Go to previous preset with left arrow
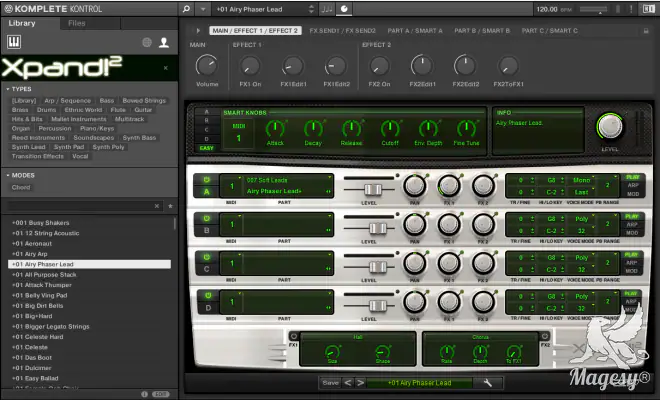Screen dimensions: 660x400 pos(348,383)
